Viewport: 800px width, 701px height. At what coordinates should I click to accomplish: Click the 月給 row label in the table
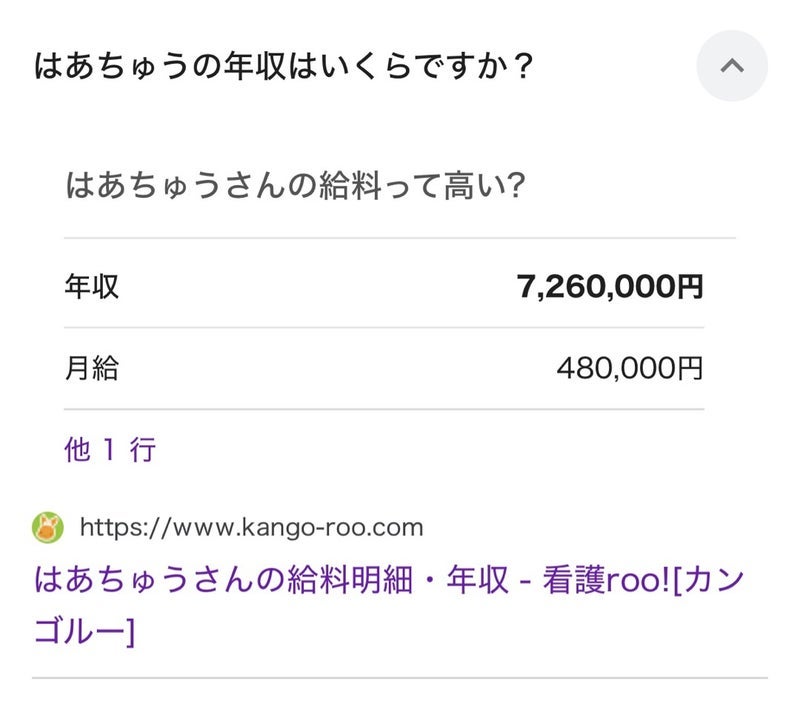click(x=92, y=369)
